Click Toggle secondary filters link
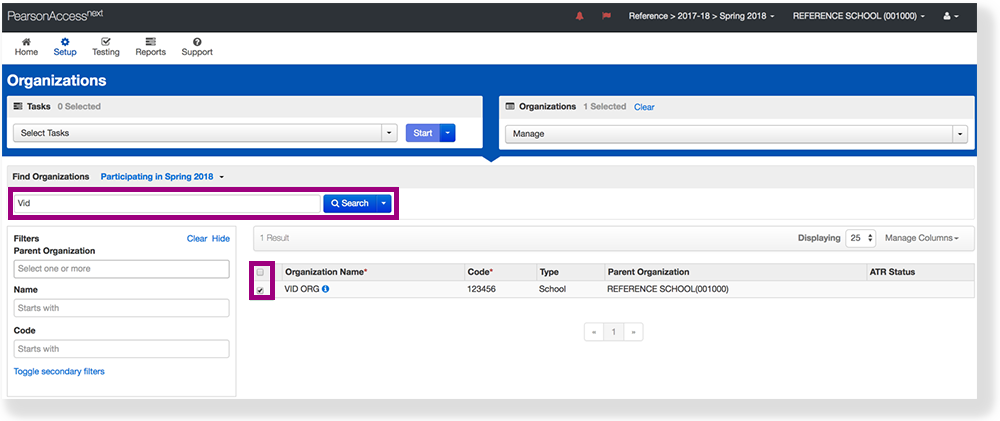This screenshot has width=1000, height=421. (x=59, y=371)
